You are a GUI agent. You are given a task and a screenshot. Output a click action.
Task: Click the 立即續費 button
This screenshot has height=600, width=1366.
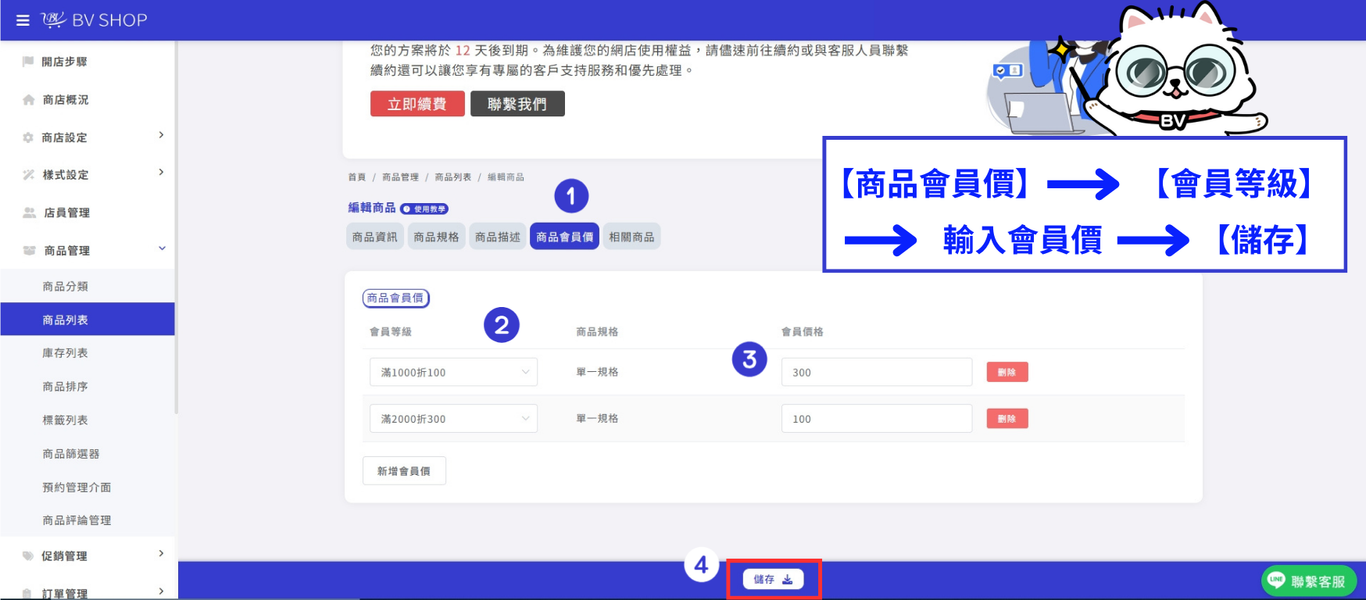[x=417, y=104]
